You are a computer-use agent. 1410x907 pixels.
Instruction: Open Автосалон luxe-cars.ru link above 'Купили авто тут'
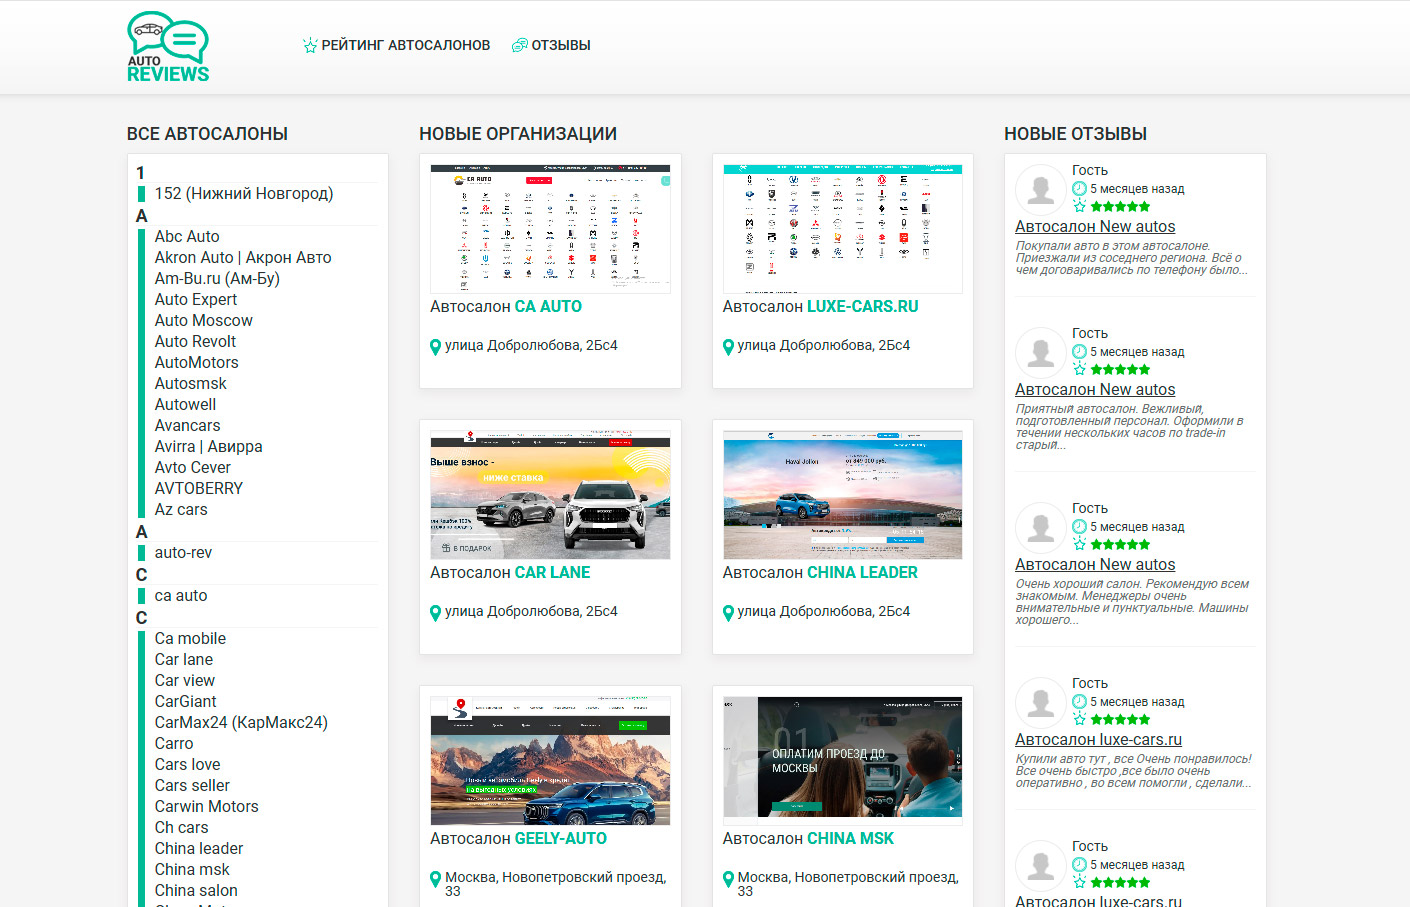tap(1098, 740)
